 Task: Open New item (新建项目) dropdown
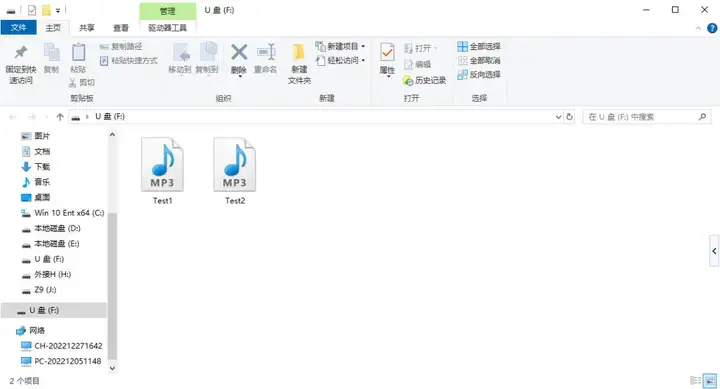[x=340, y=46]
